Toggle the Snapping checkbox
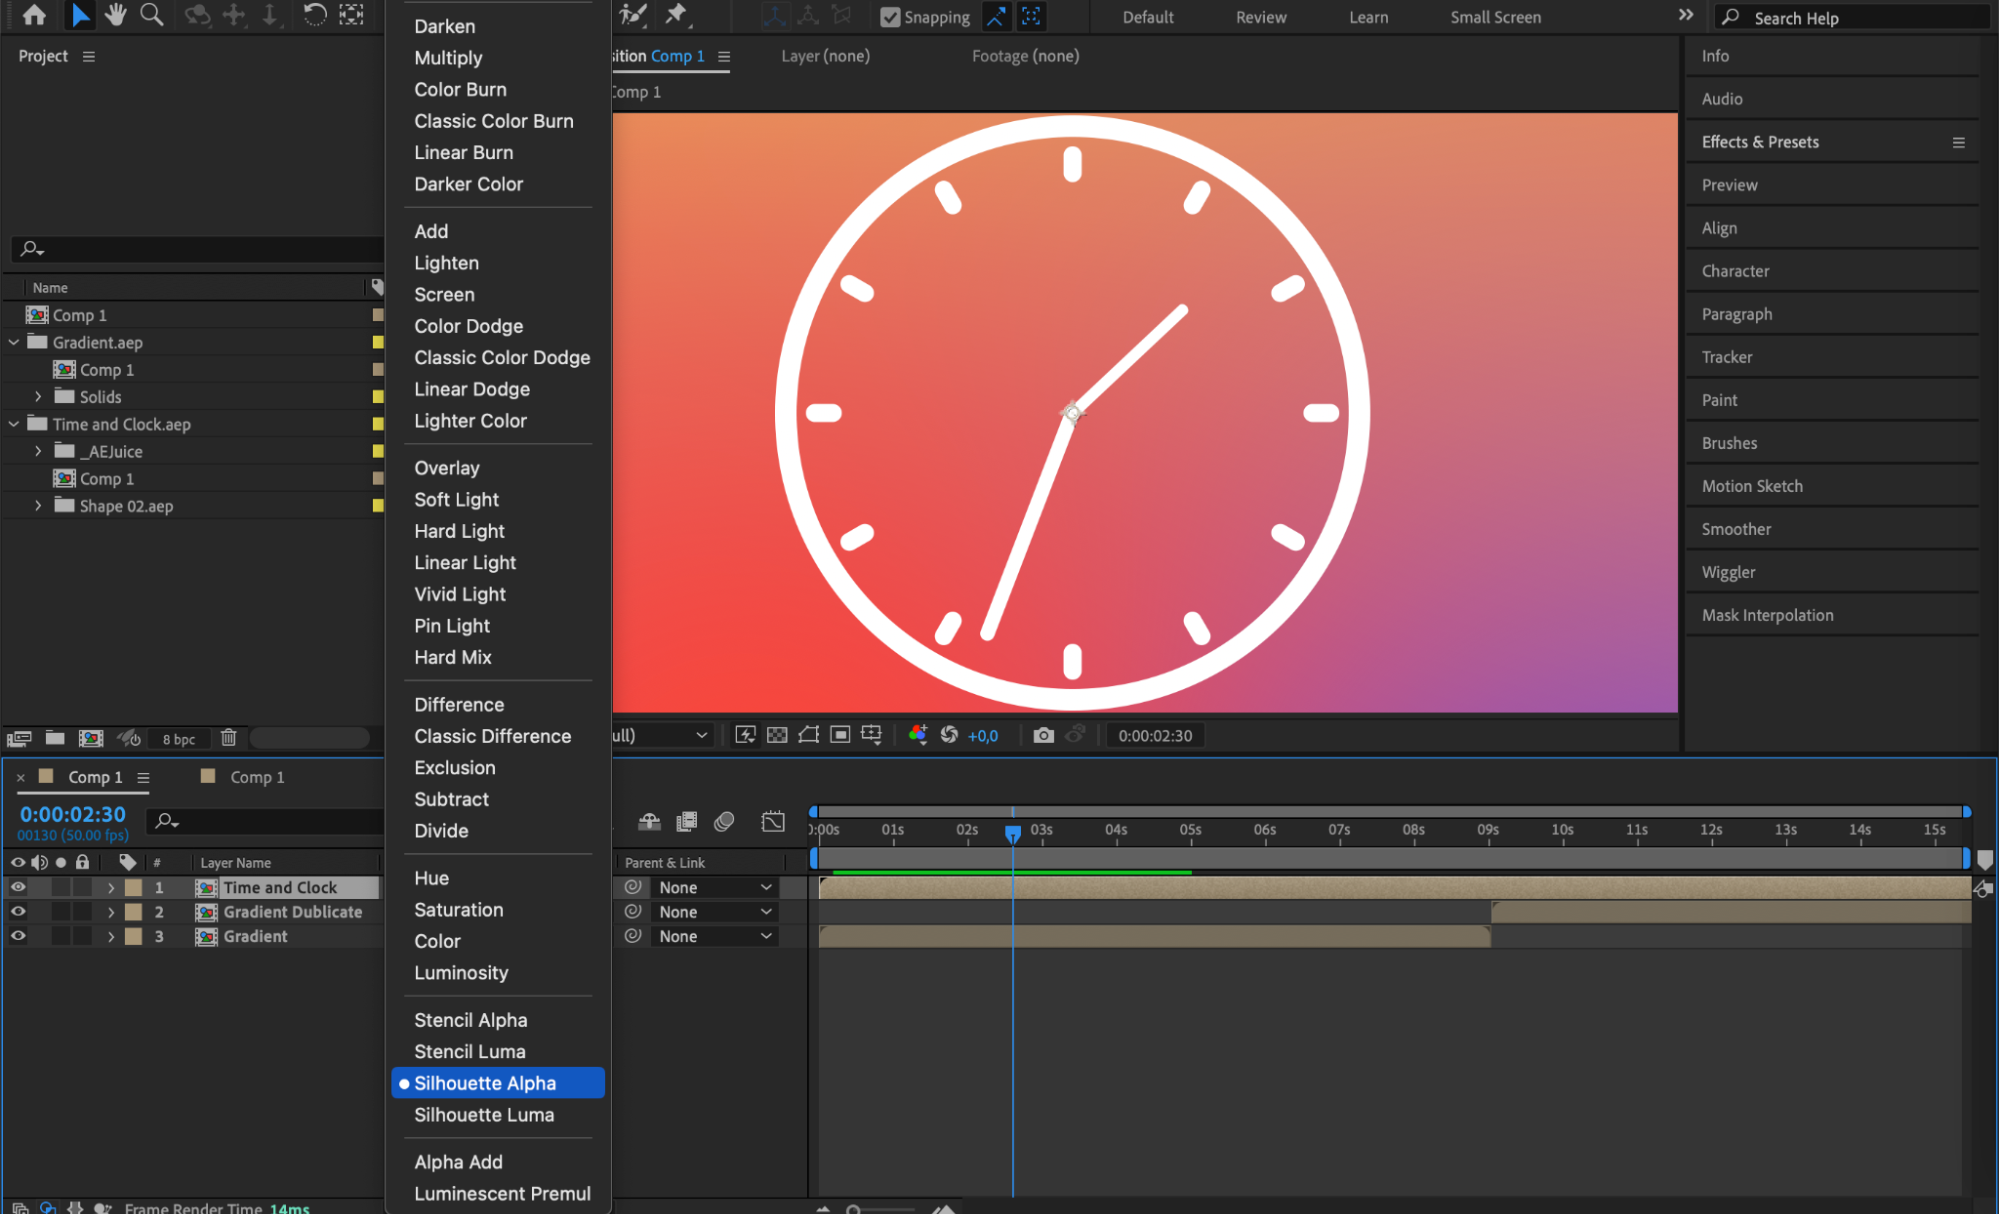 click(889, 17)
